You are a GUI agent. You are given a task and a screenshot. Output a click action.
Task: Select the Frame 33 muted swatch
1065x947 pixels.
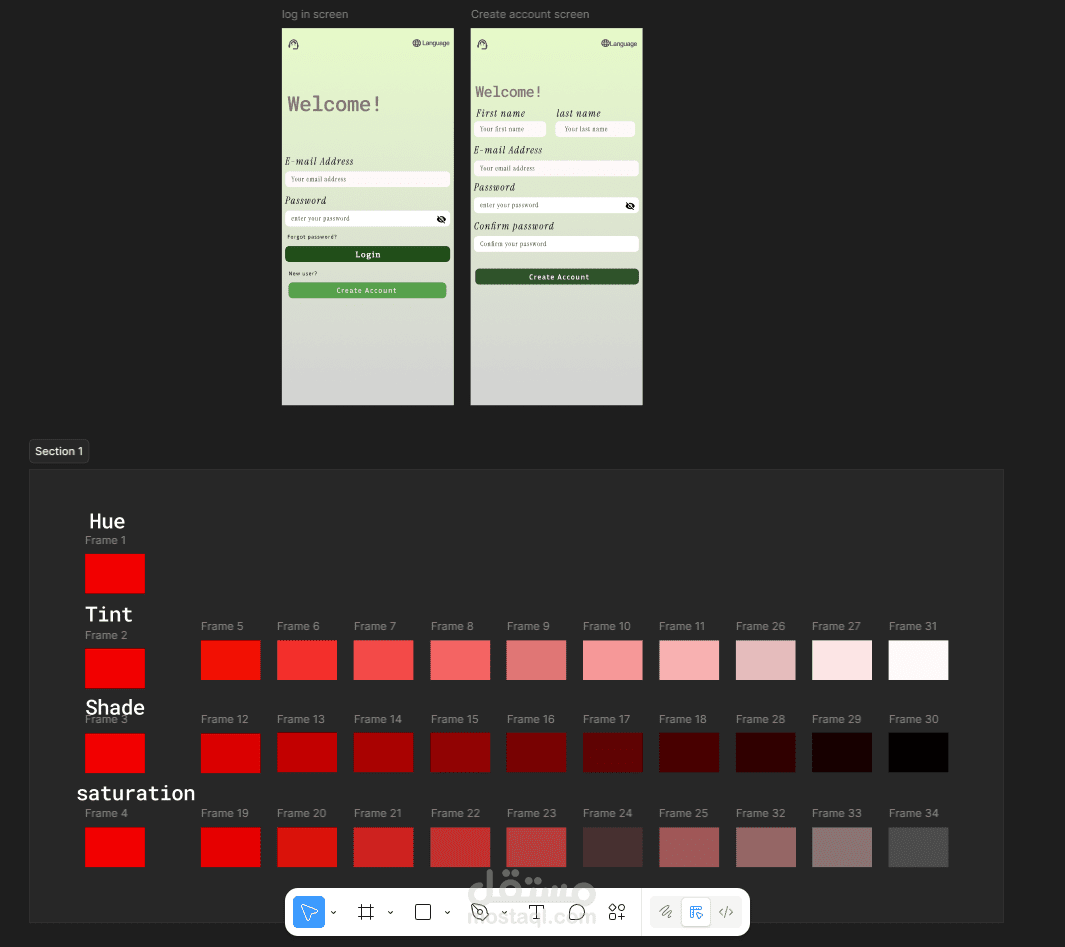click(842, 847)
